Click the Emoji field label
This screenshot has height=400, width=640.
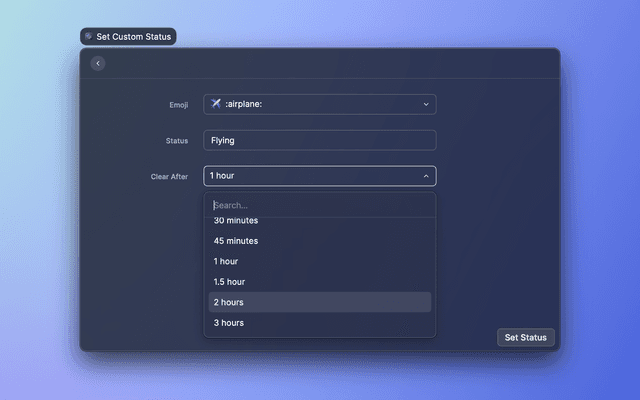[x=178, y=105]
